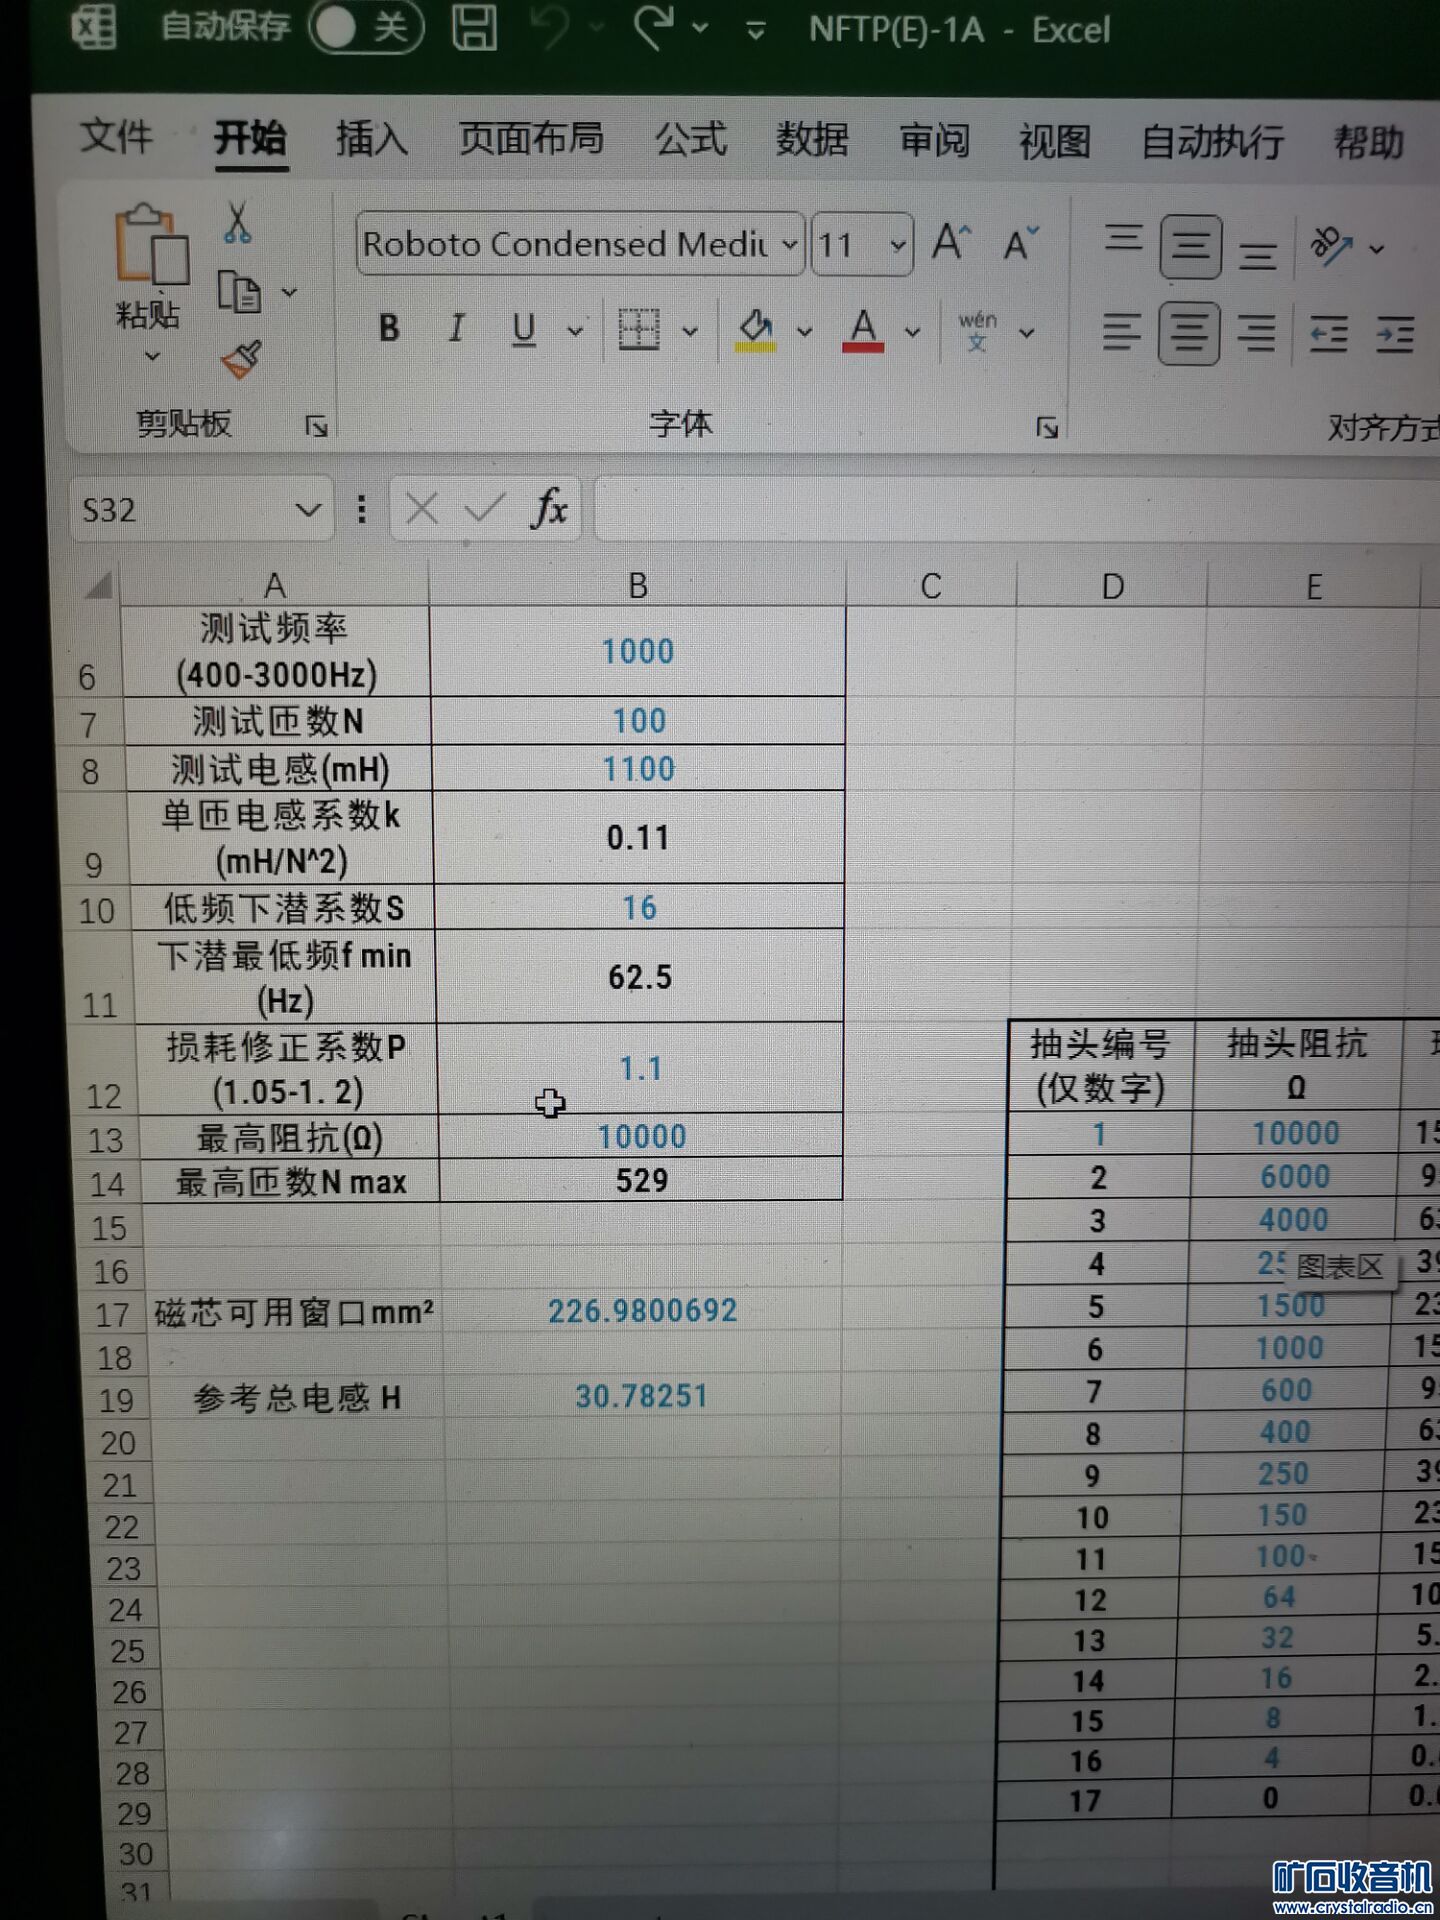Click the Cut scissors icon
1440x1920 pixels.
tap(237, 222)
